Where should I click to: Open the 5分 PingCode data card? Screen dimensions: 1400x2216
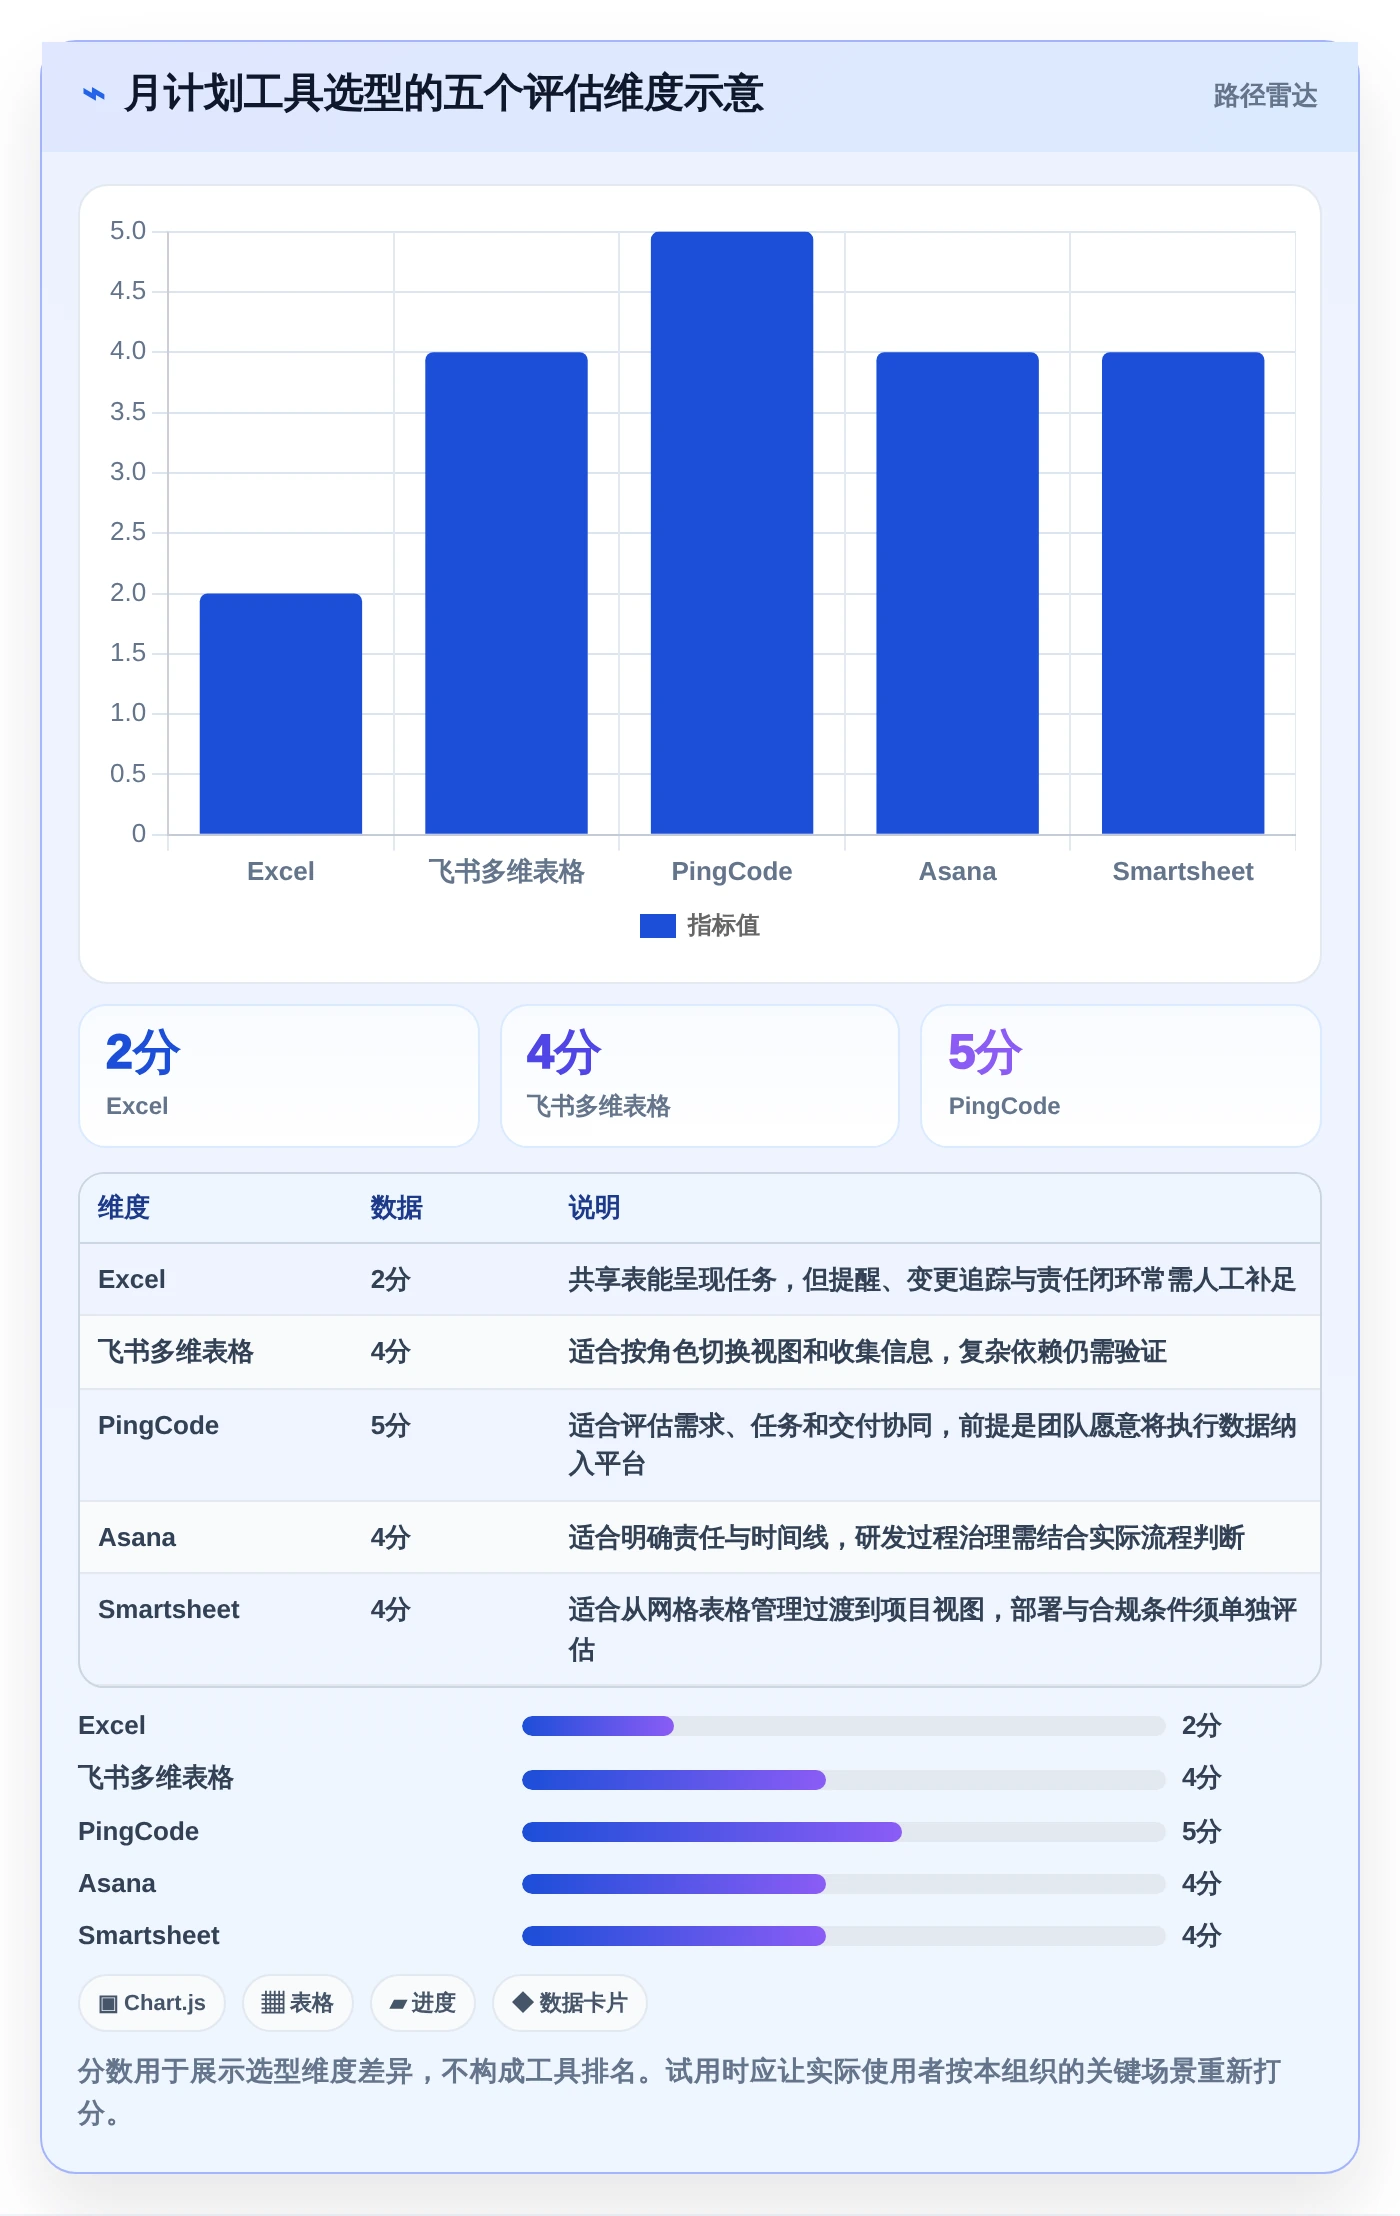[x=1121, y=1076]
